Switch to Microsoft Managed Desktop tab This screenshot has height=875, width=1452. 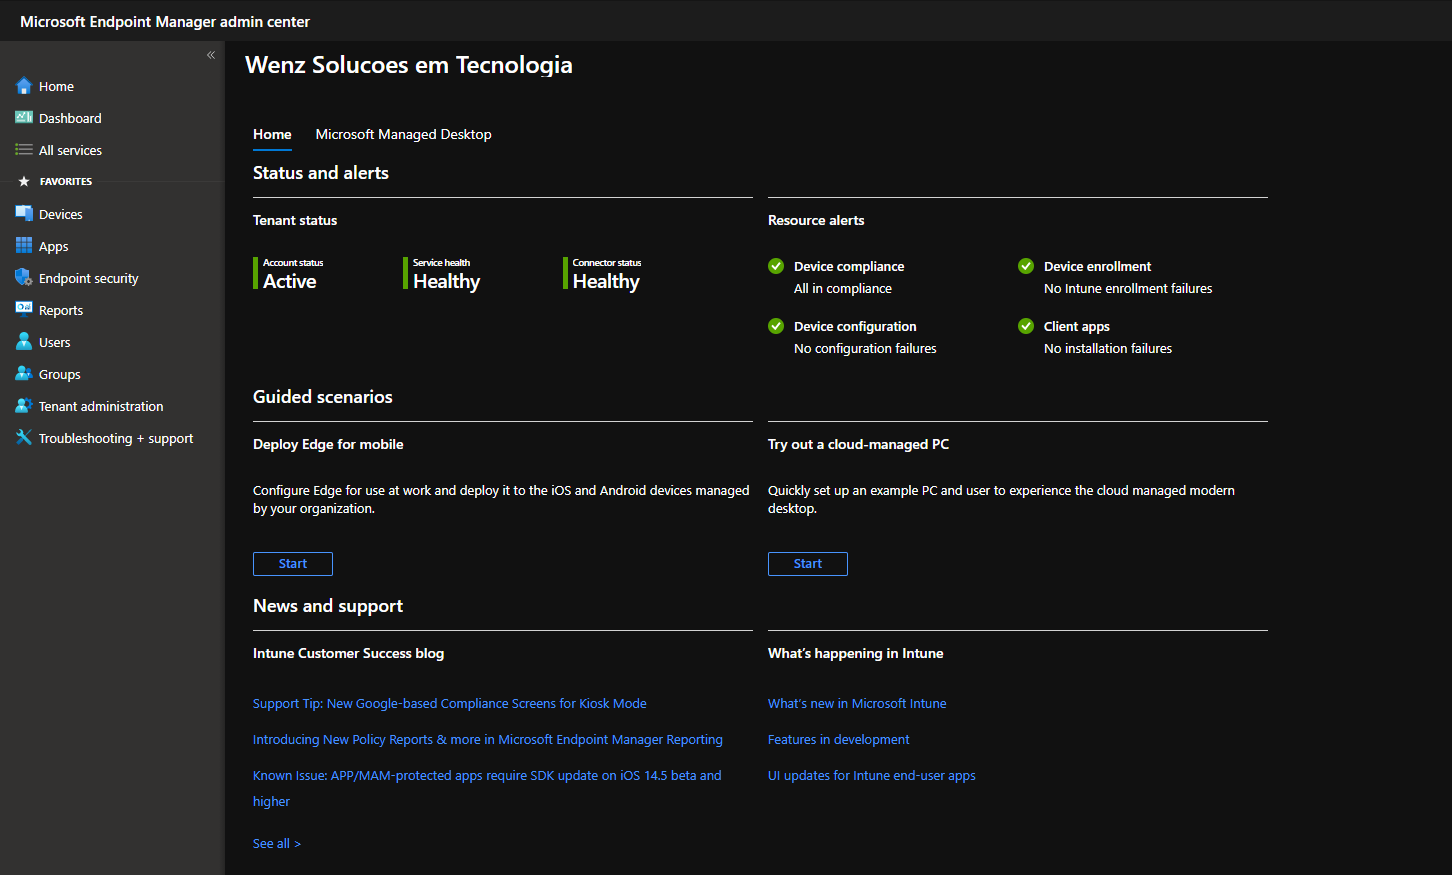403,134
